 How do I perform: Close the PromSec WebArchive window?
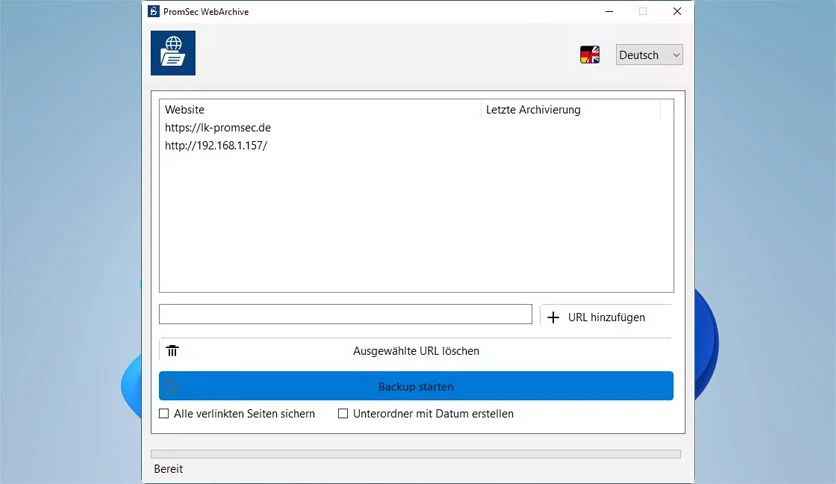click(x=677, y=11)
